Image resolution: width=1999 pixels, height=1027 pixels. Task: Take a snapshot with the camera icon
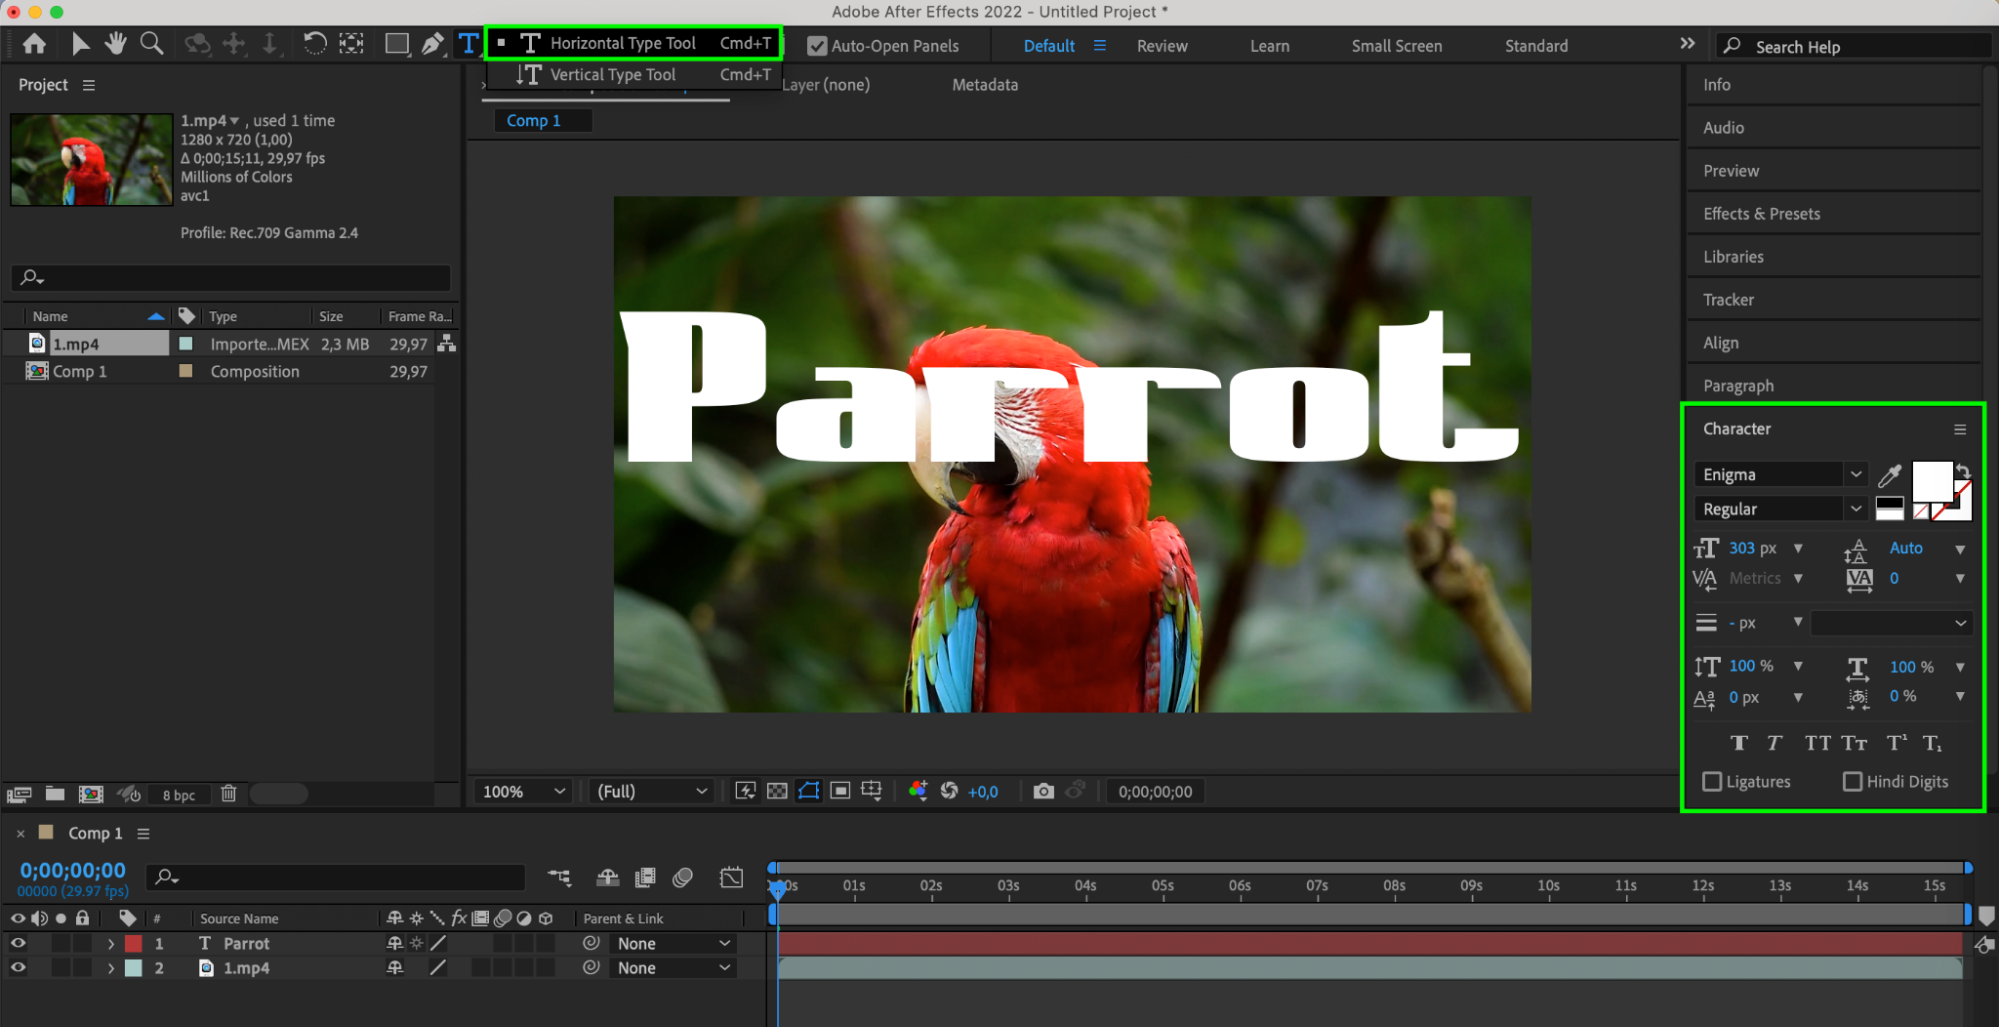[1043, 791]
